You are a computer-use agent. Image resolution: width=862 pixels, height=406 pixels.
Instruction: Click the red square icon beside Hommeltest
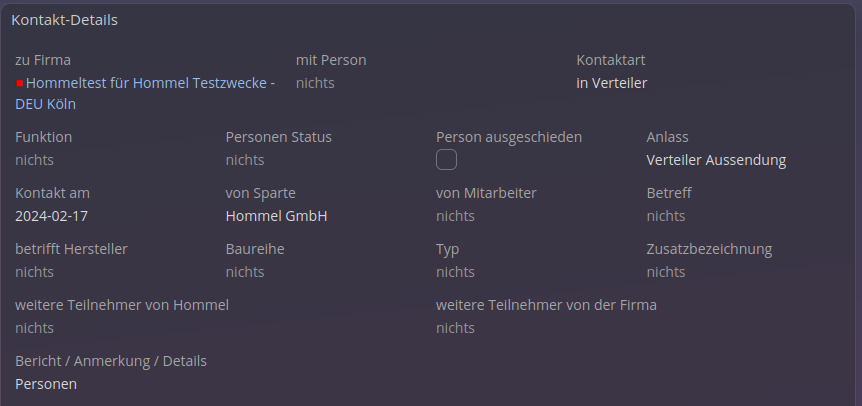click(x=20, y=83)
